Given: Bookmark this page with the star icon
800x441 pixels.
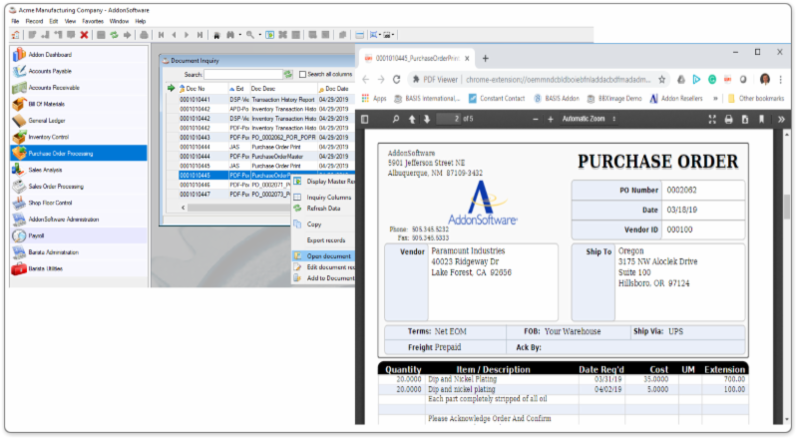Looking at the screenshot, I should click(663, 78).
